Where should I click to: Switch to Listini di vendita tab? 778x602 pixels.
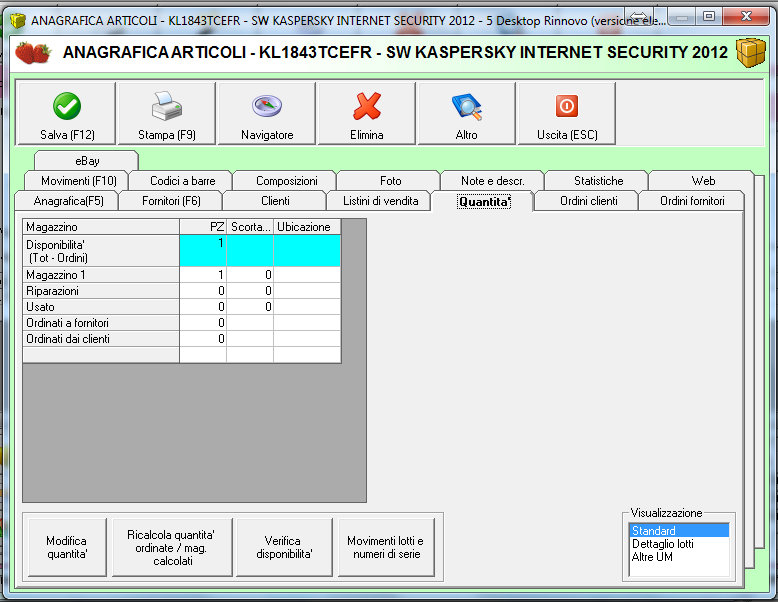[x=380, y=201]
